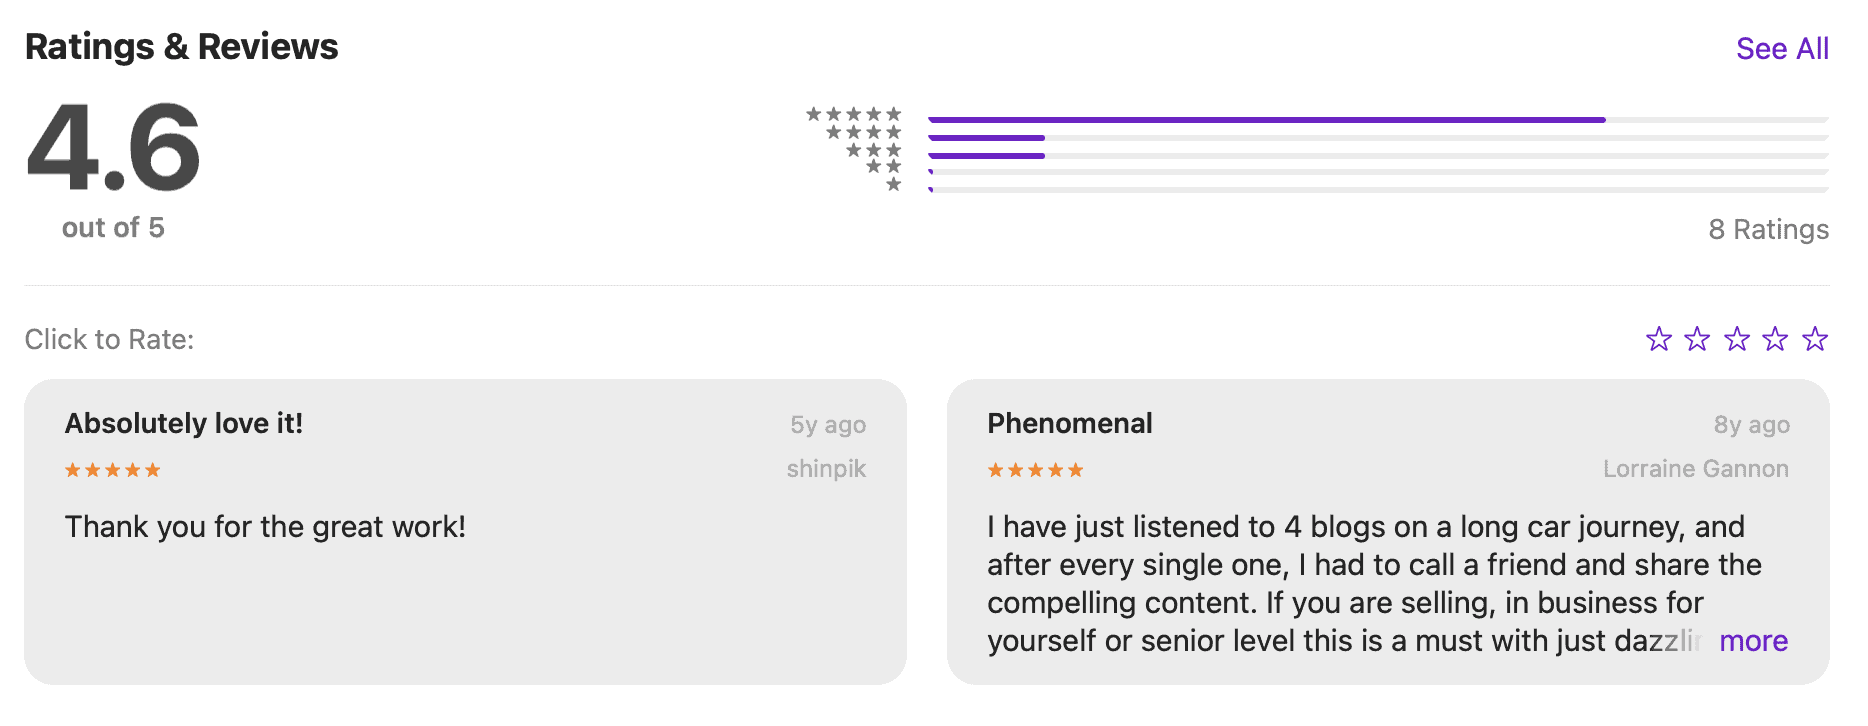Click the "8 Ratings" count label
The height and width of the screenshot is (726, 1868).
coord(1768,230)
